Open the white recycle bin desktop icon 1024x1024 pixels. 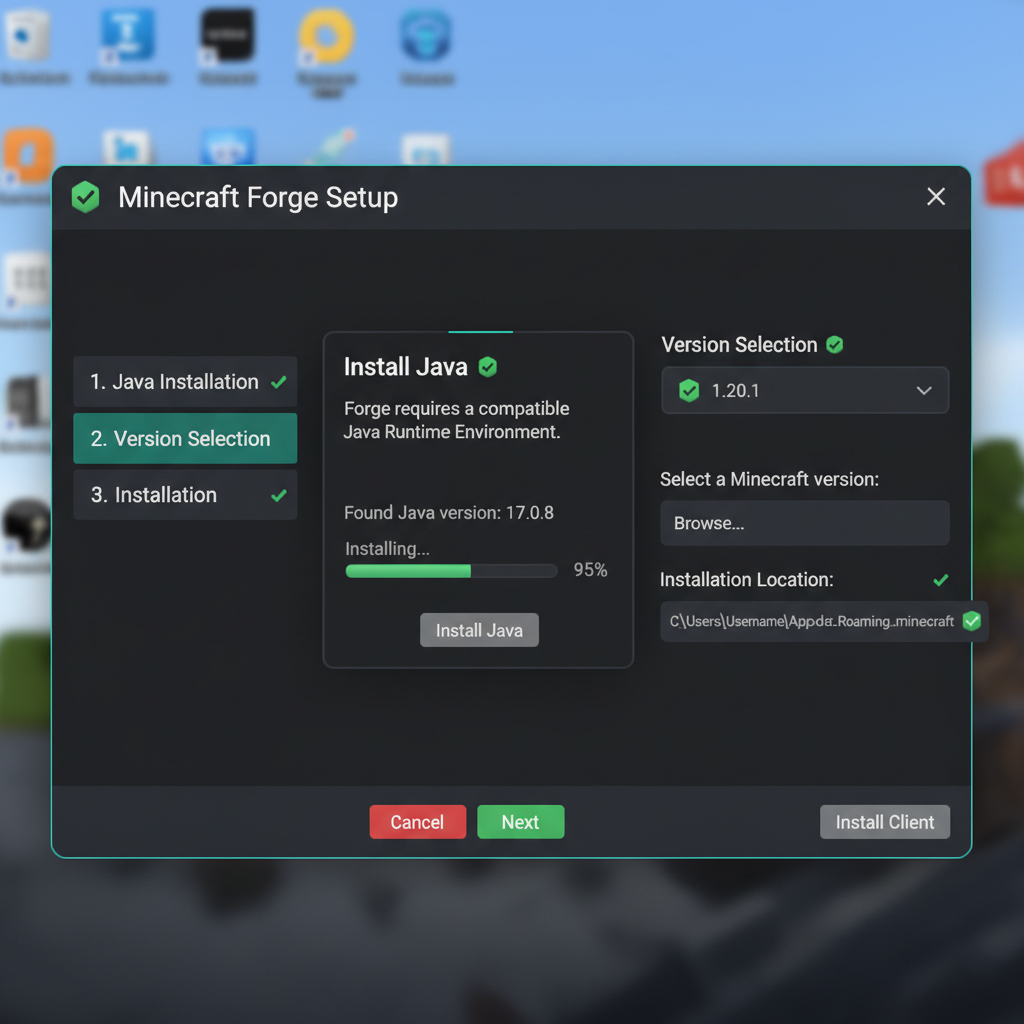tap(27, 35)
